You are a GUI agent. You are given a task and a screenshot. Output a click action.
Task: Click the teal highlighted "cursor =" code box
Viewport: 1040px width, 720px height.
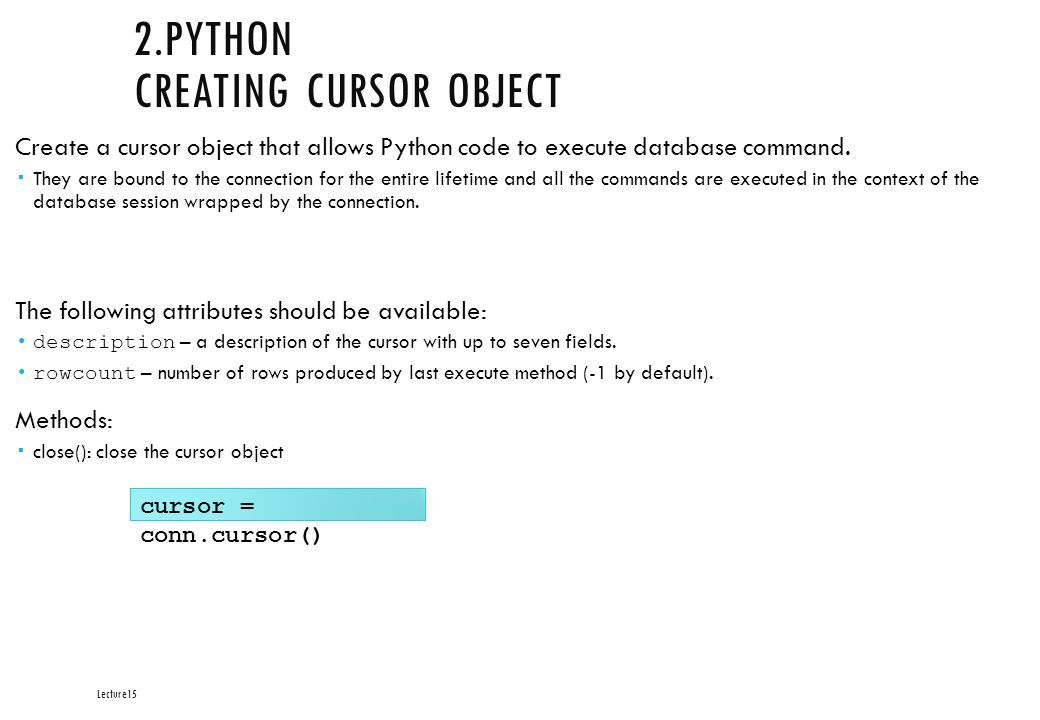(x=278, y=505)
